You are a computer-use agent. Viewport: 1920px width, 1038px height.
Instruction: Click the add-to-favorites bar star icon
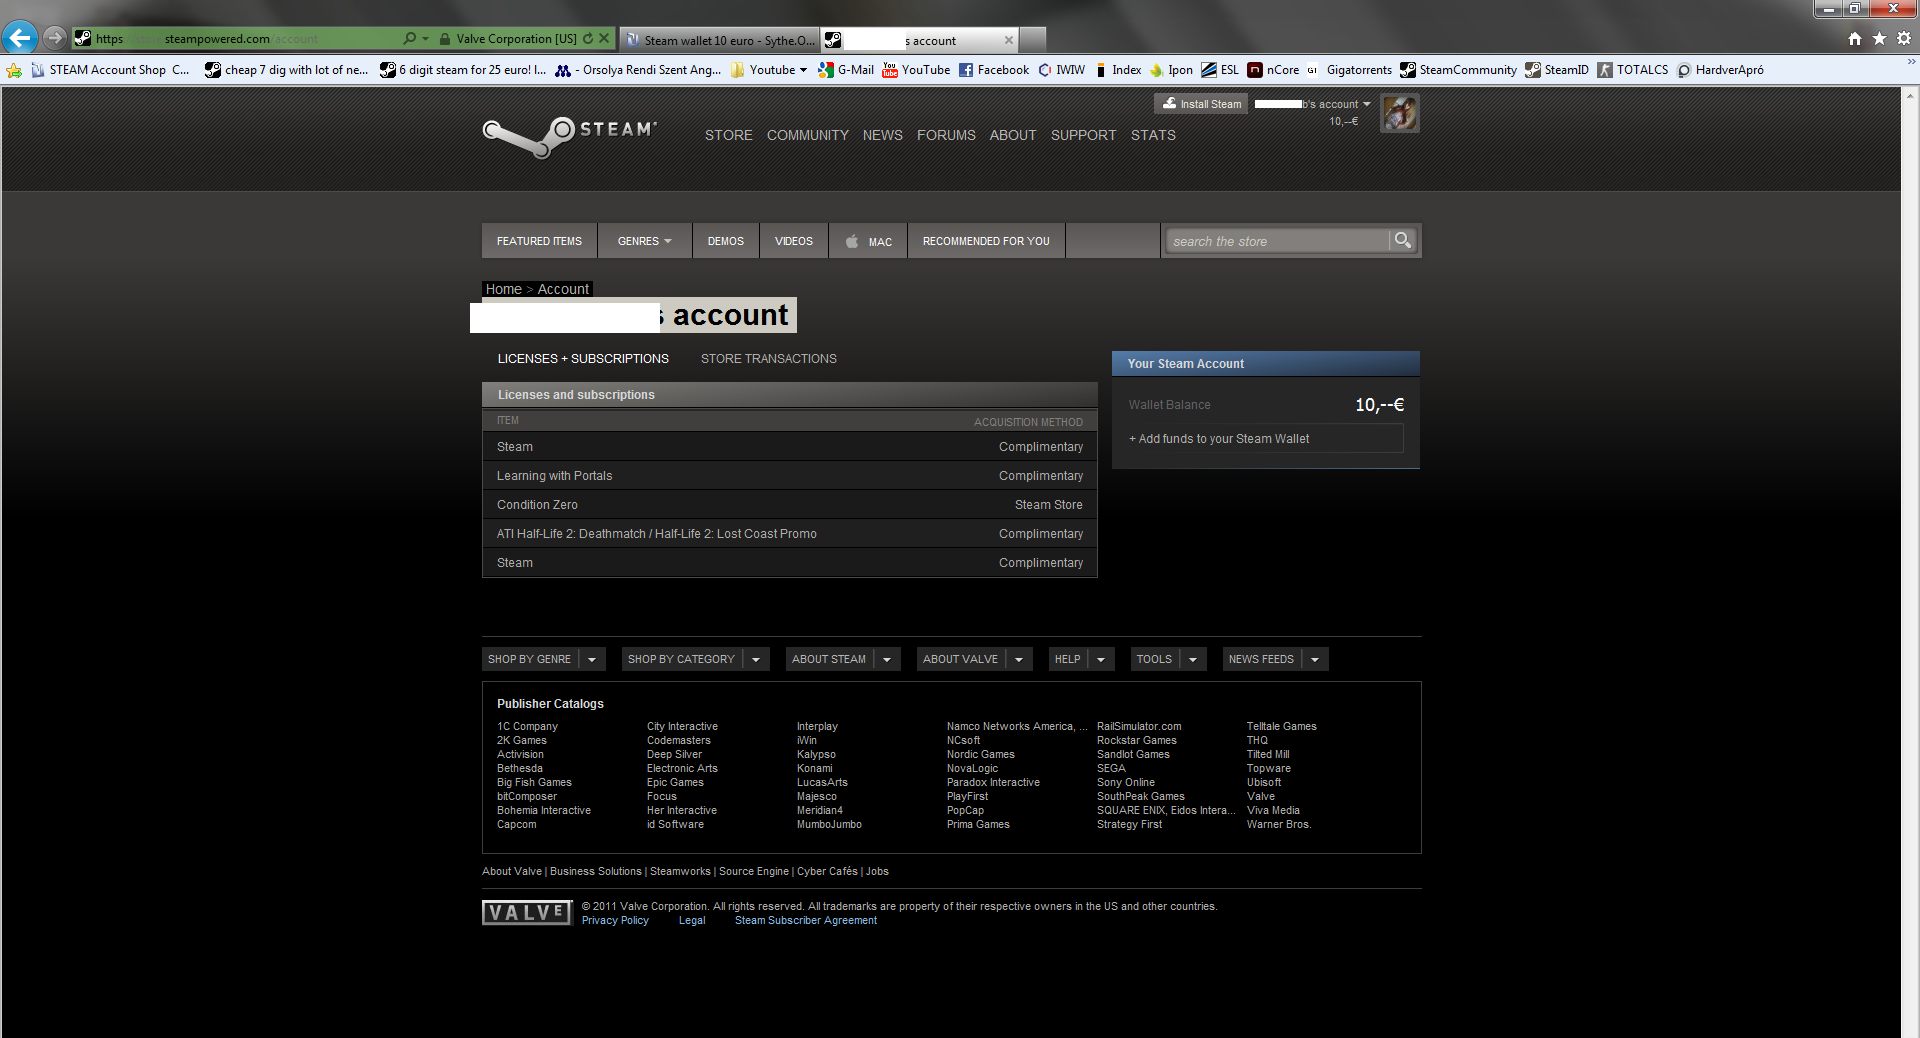pos(14,70)
